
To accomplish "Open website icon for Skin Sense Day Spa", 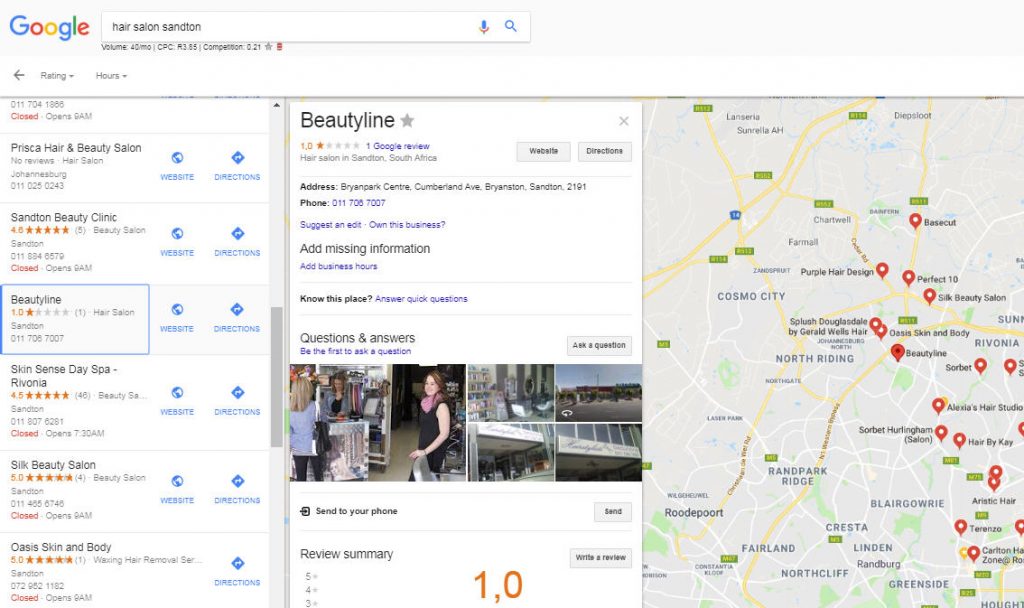I will (x=177, y=392).
